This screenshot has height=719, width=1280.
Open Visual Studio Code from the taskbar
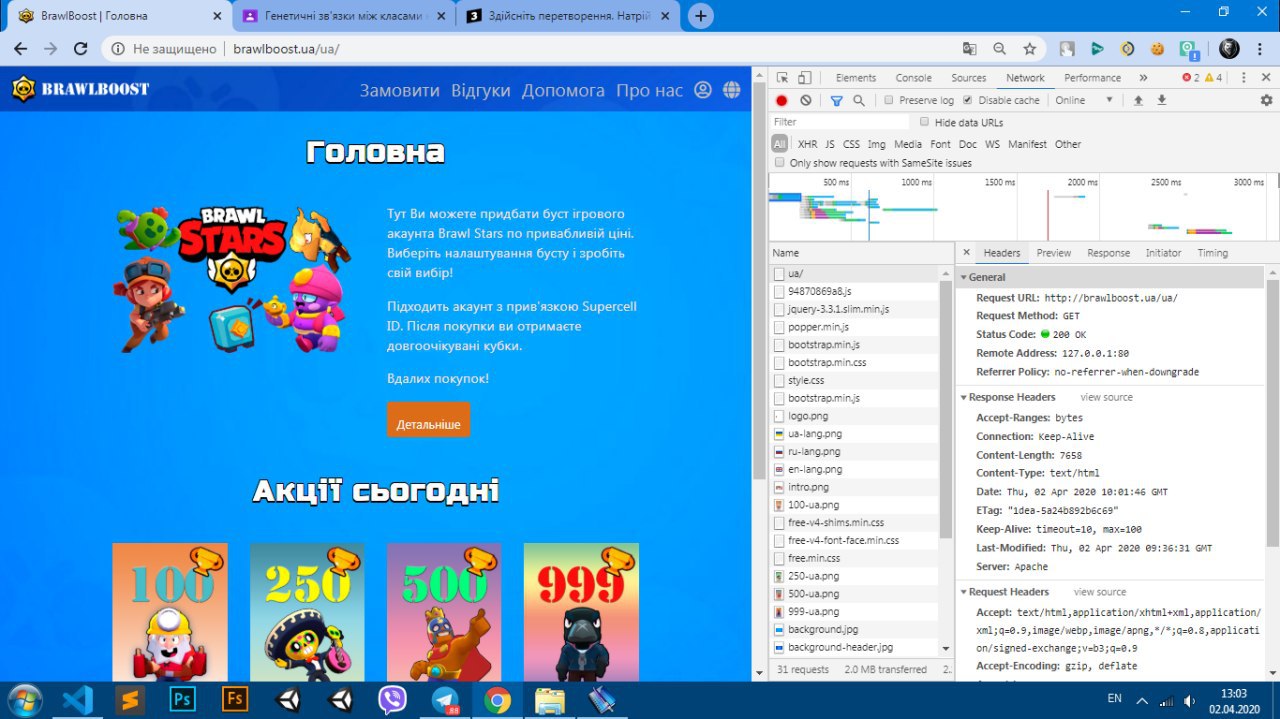pyautogui.click(x=78, y=699)
